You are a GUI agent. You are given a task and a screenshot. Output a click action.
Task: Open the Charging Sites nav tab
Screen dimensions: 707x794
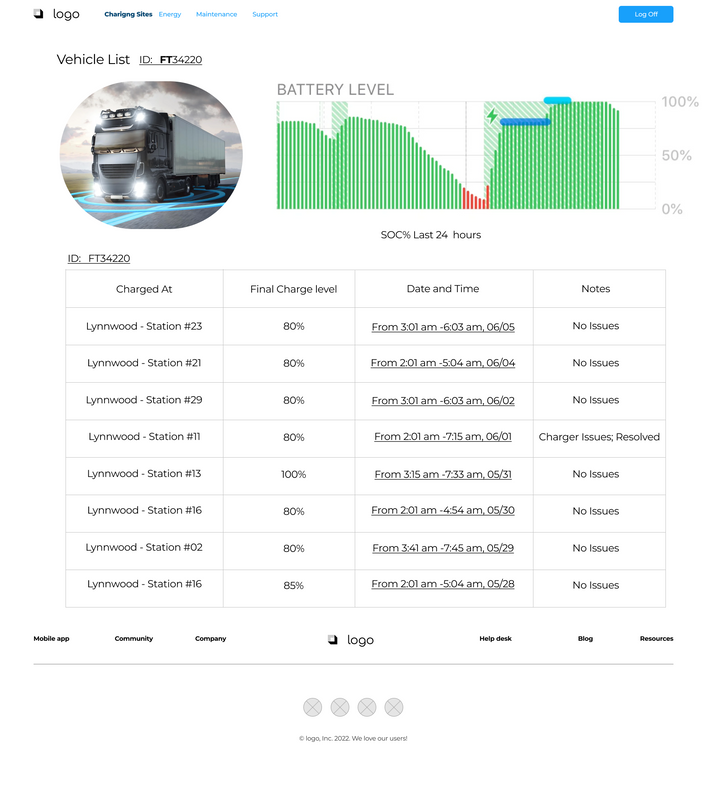[x=128, y=14]
